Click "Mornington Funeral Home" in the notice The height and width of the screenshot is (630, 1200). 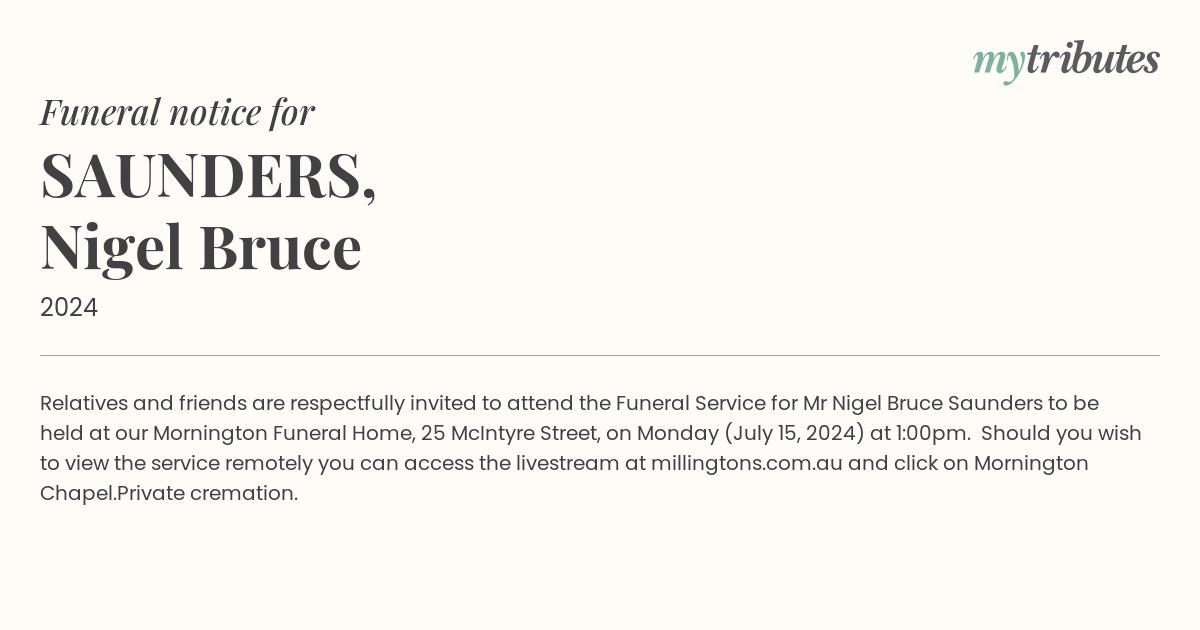283,434
